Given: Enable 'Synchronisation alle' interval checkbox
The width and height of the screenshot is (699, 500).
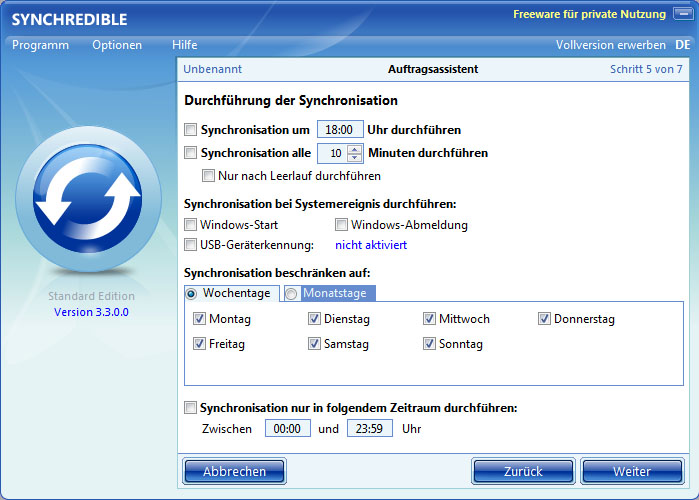Looking at the screenshot, I should click(190, 153).
